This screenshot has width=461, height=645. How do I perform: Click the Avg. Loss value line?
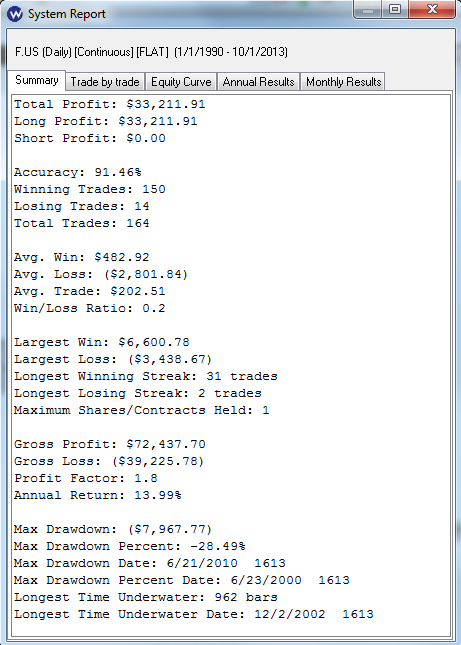(101, 274)
